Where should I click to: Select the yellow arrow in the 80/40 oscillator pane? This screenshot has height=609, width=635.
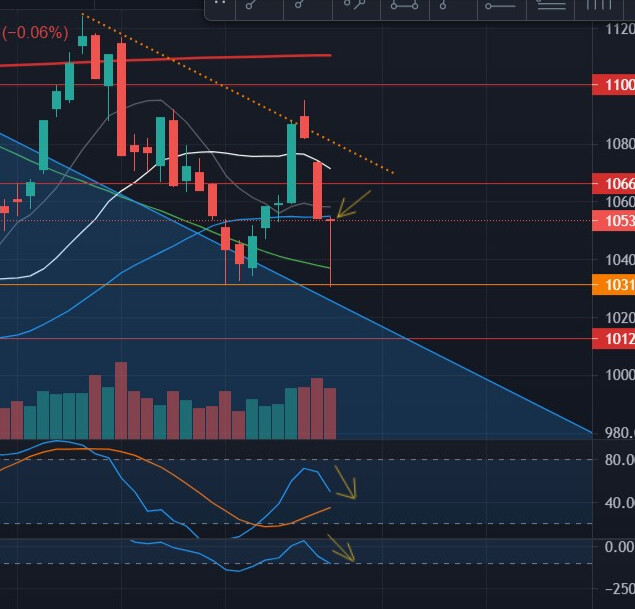tap(346, 482)
